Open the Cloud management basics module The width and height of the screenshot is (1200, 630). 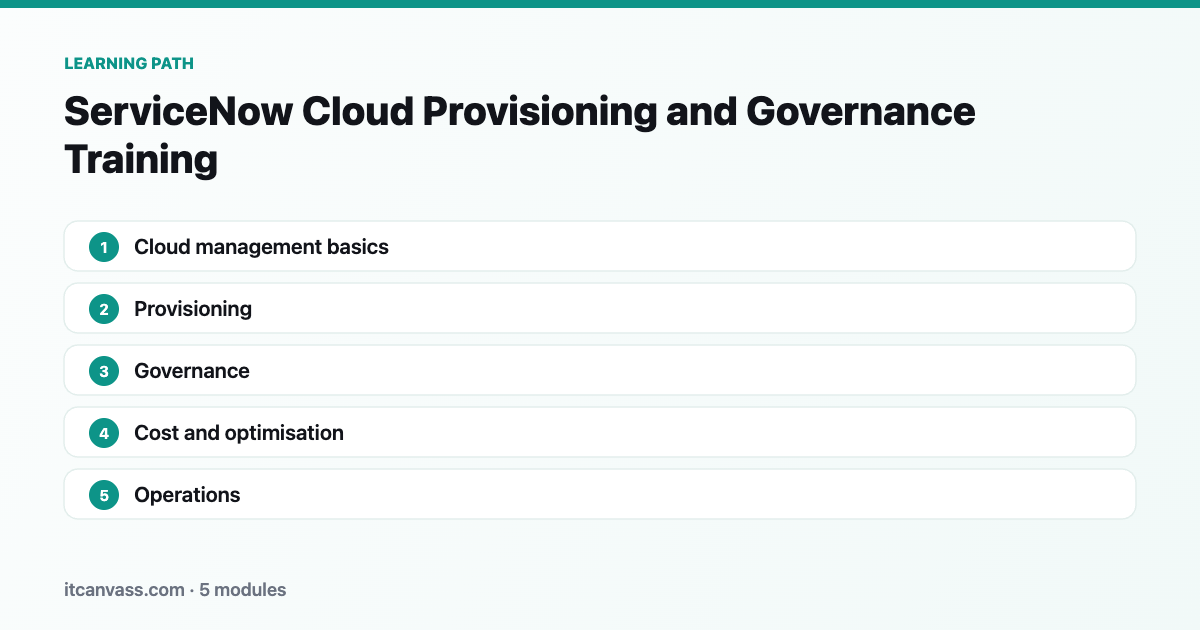(600, 246)
